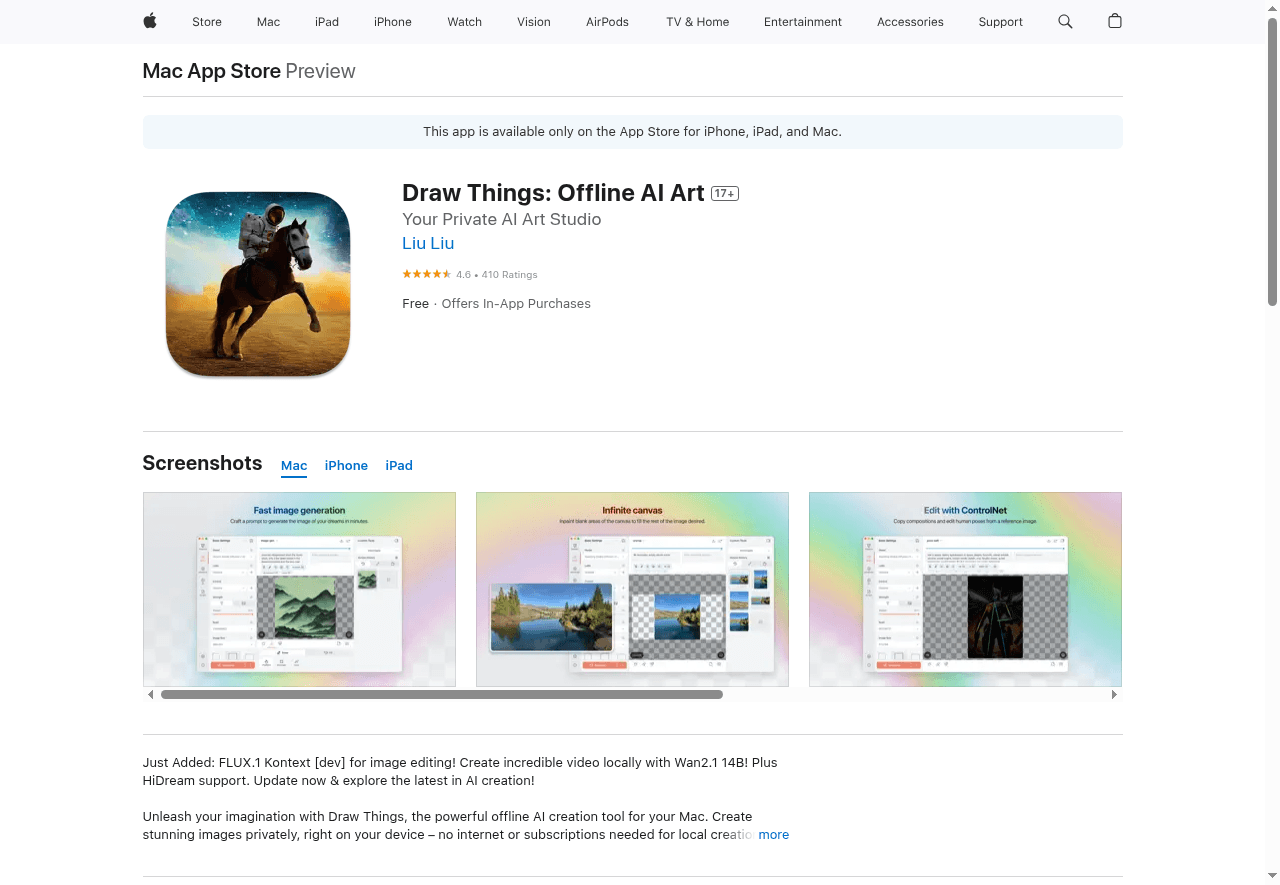Click the left screenshot carousel arrow
Screen dimensions: 1280x885
150,693
